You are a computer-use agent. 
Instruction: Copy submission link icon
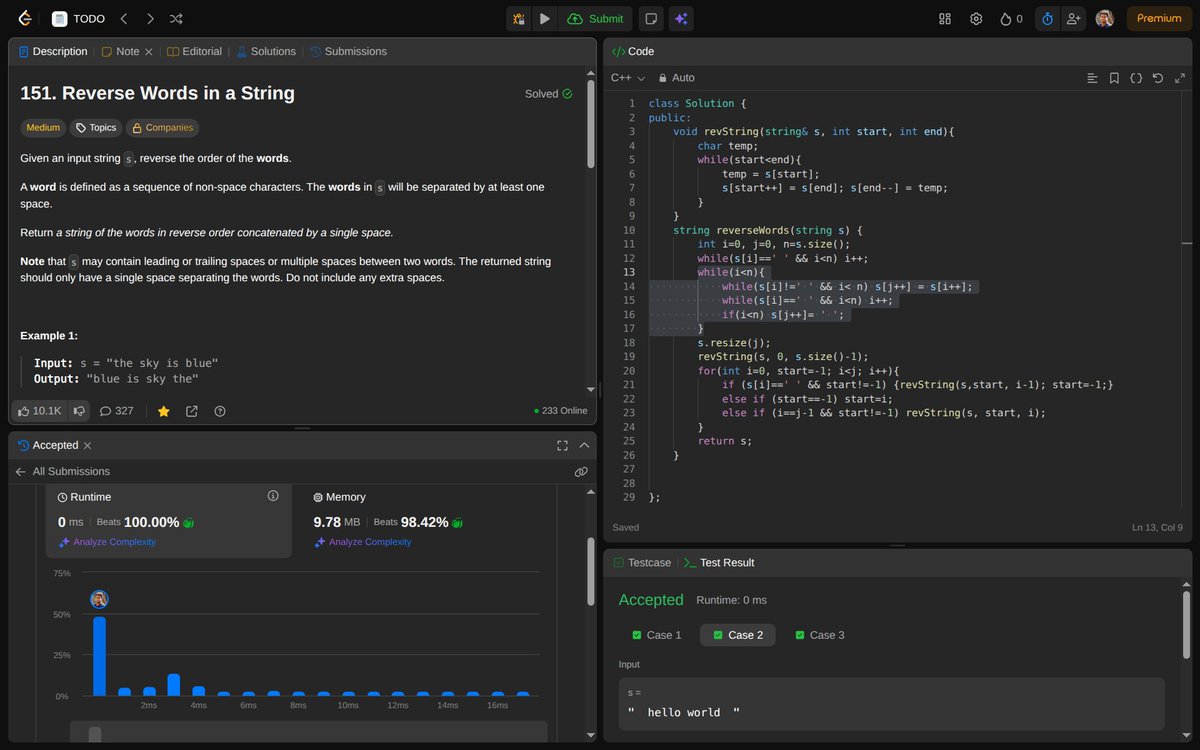581,471
